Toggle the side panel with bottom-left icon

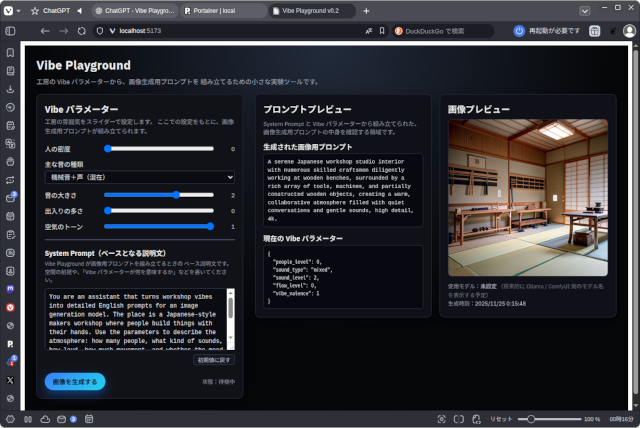click(10, 418)
